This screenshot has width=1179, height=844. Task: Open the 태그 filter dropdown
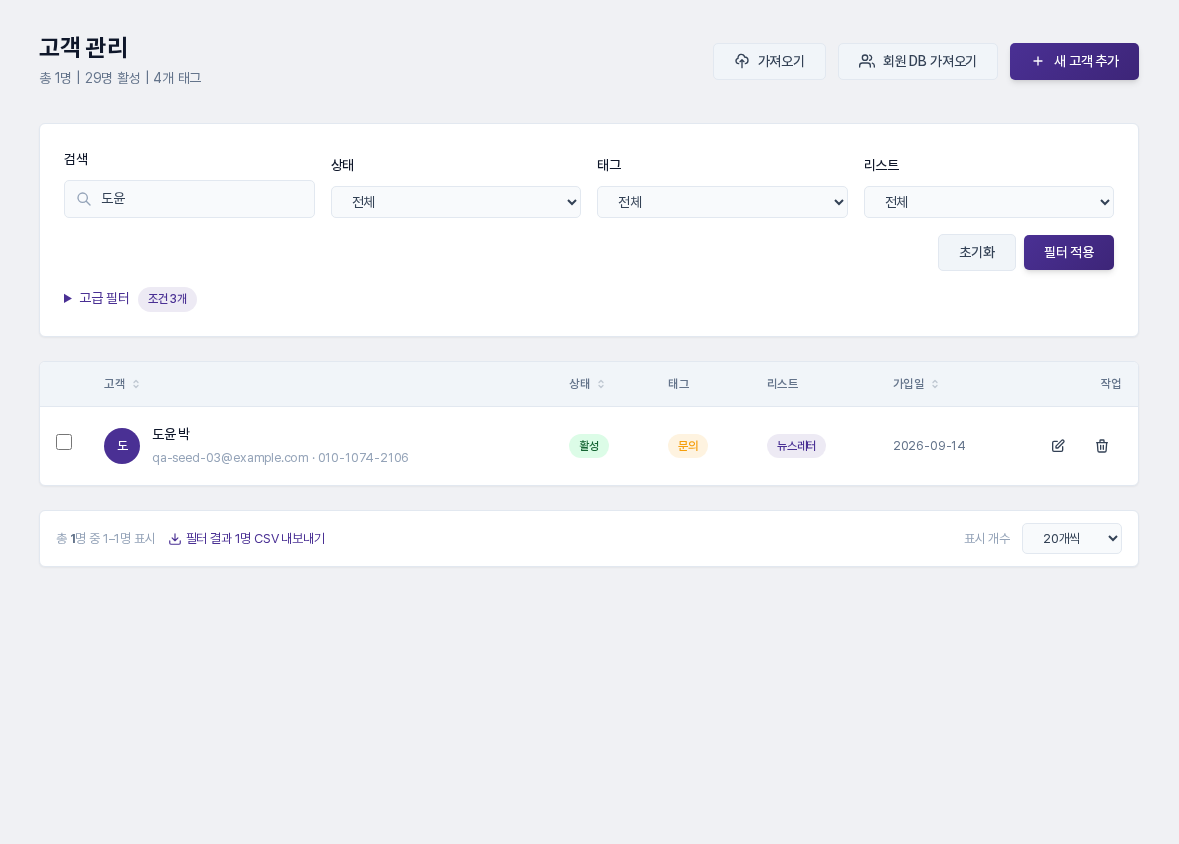point(722,202)
